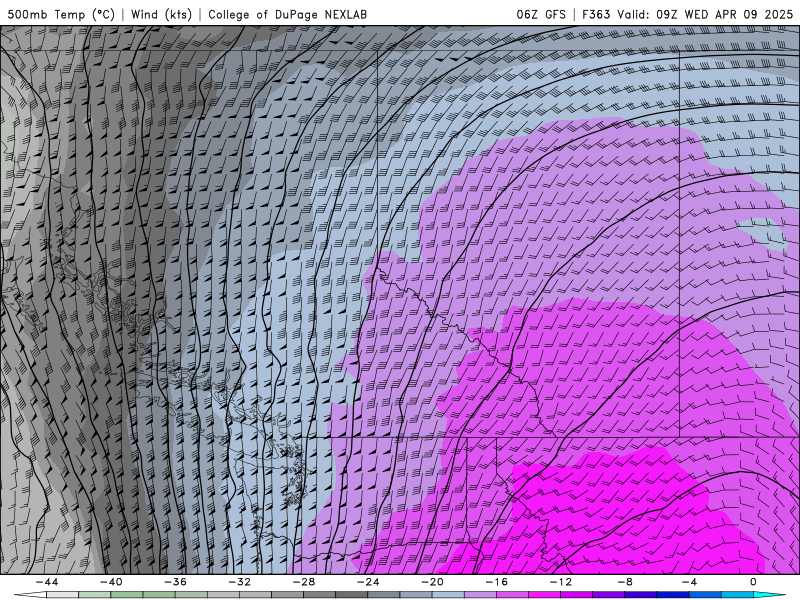This screenshot has height=600, width=800.
Task: Select the Wind (kts) header label
Action: point(161,14)
